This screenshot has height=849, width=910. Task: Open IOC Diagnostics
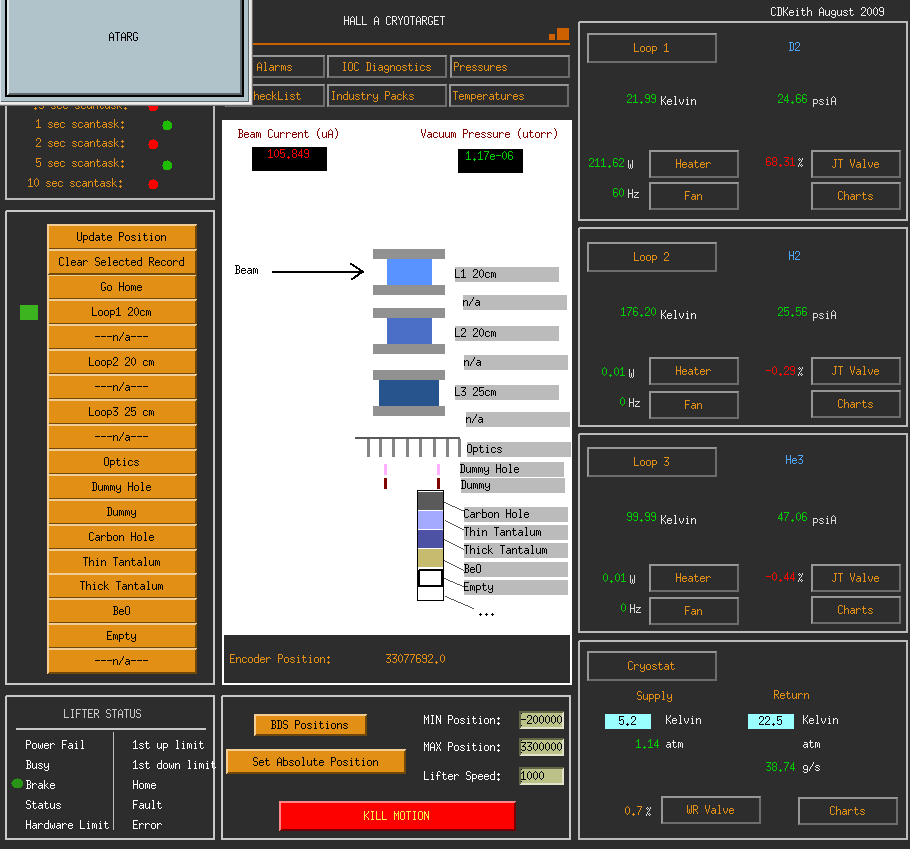387,67
